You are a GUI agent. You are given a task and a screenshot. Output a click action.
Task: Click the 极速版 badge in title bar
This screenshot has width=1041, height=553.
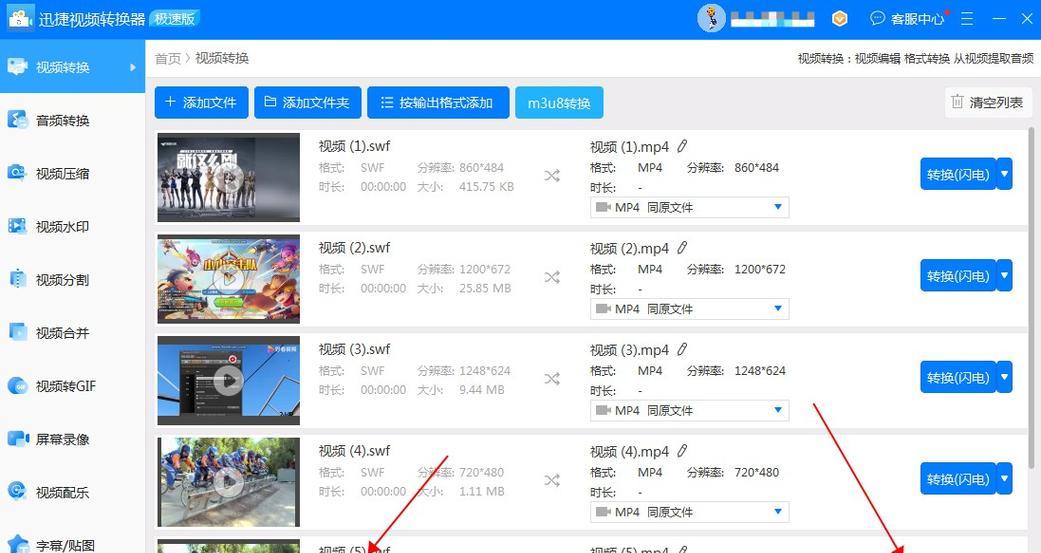point(175,19)
